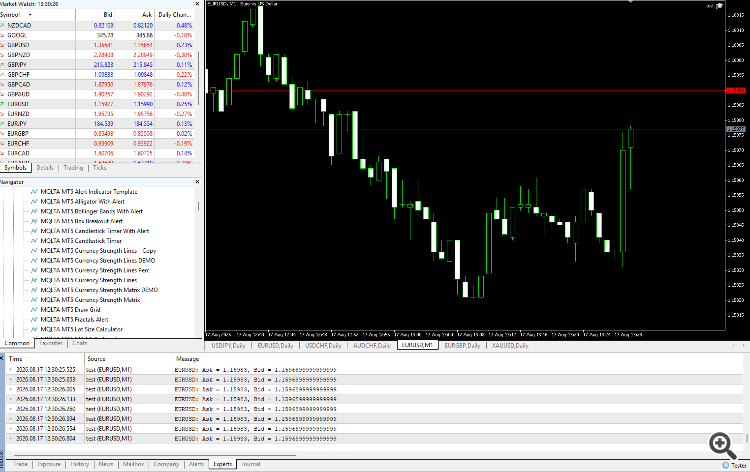Select the log entry at 12:30:25.525
The height and width of the screenshot is (472, 750).
pos(375,370)
